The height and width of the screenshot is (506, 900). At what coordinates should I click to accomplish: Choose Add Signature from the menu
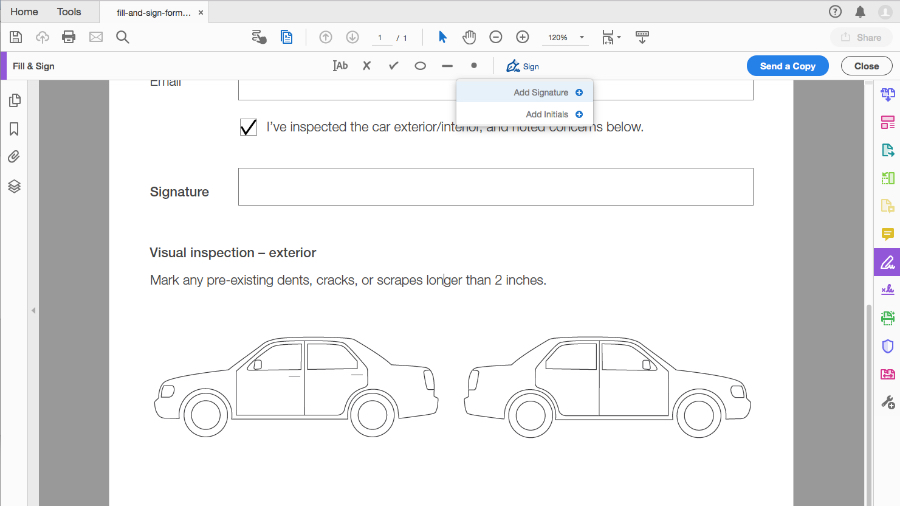pos(541,93)
